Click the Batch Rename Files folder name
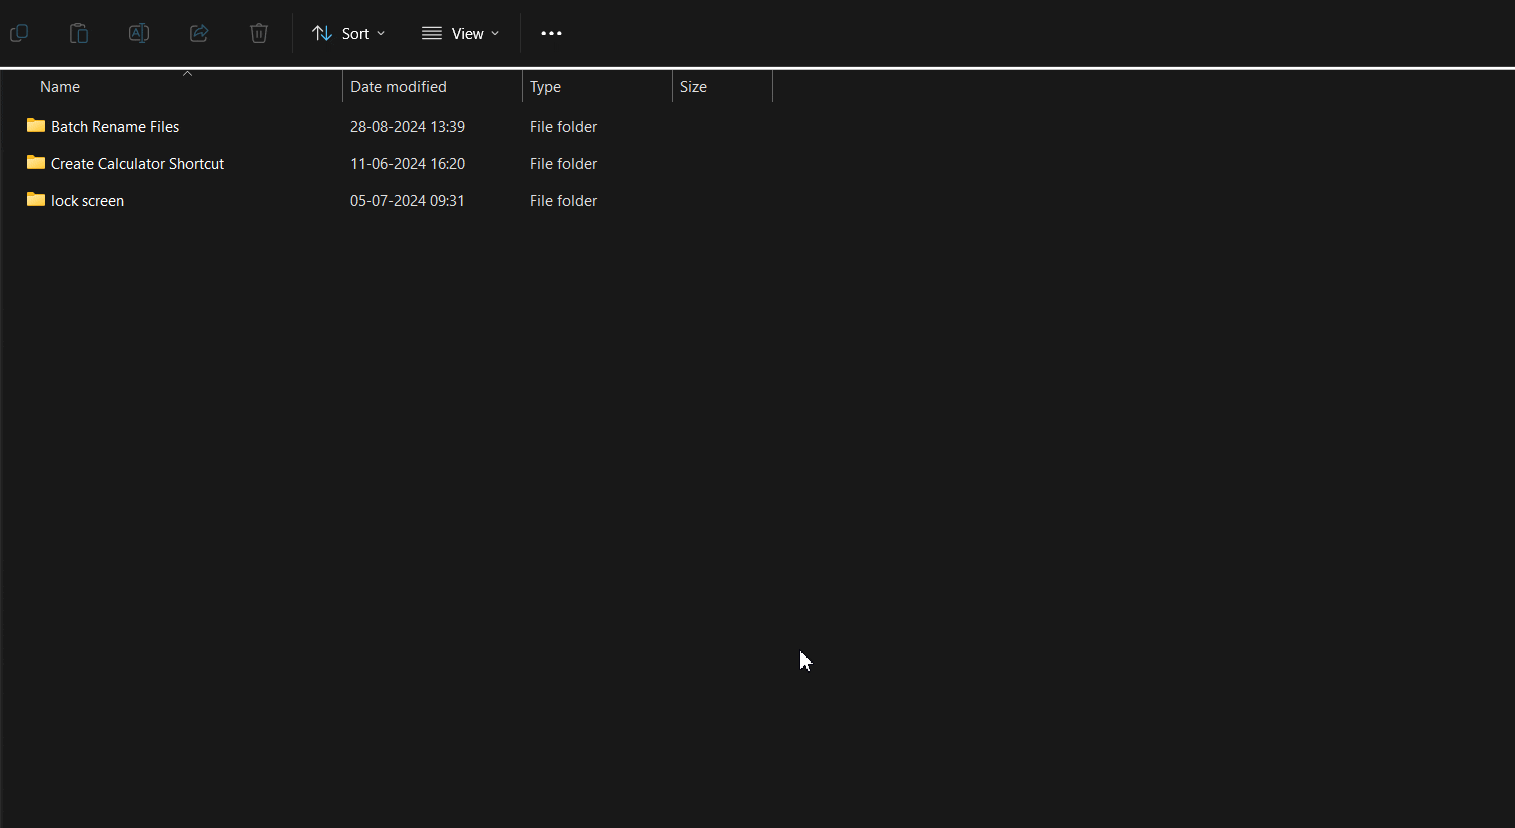The height and width of the screenshot is (828, 1515). click(x=115, y=127)
